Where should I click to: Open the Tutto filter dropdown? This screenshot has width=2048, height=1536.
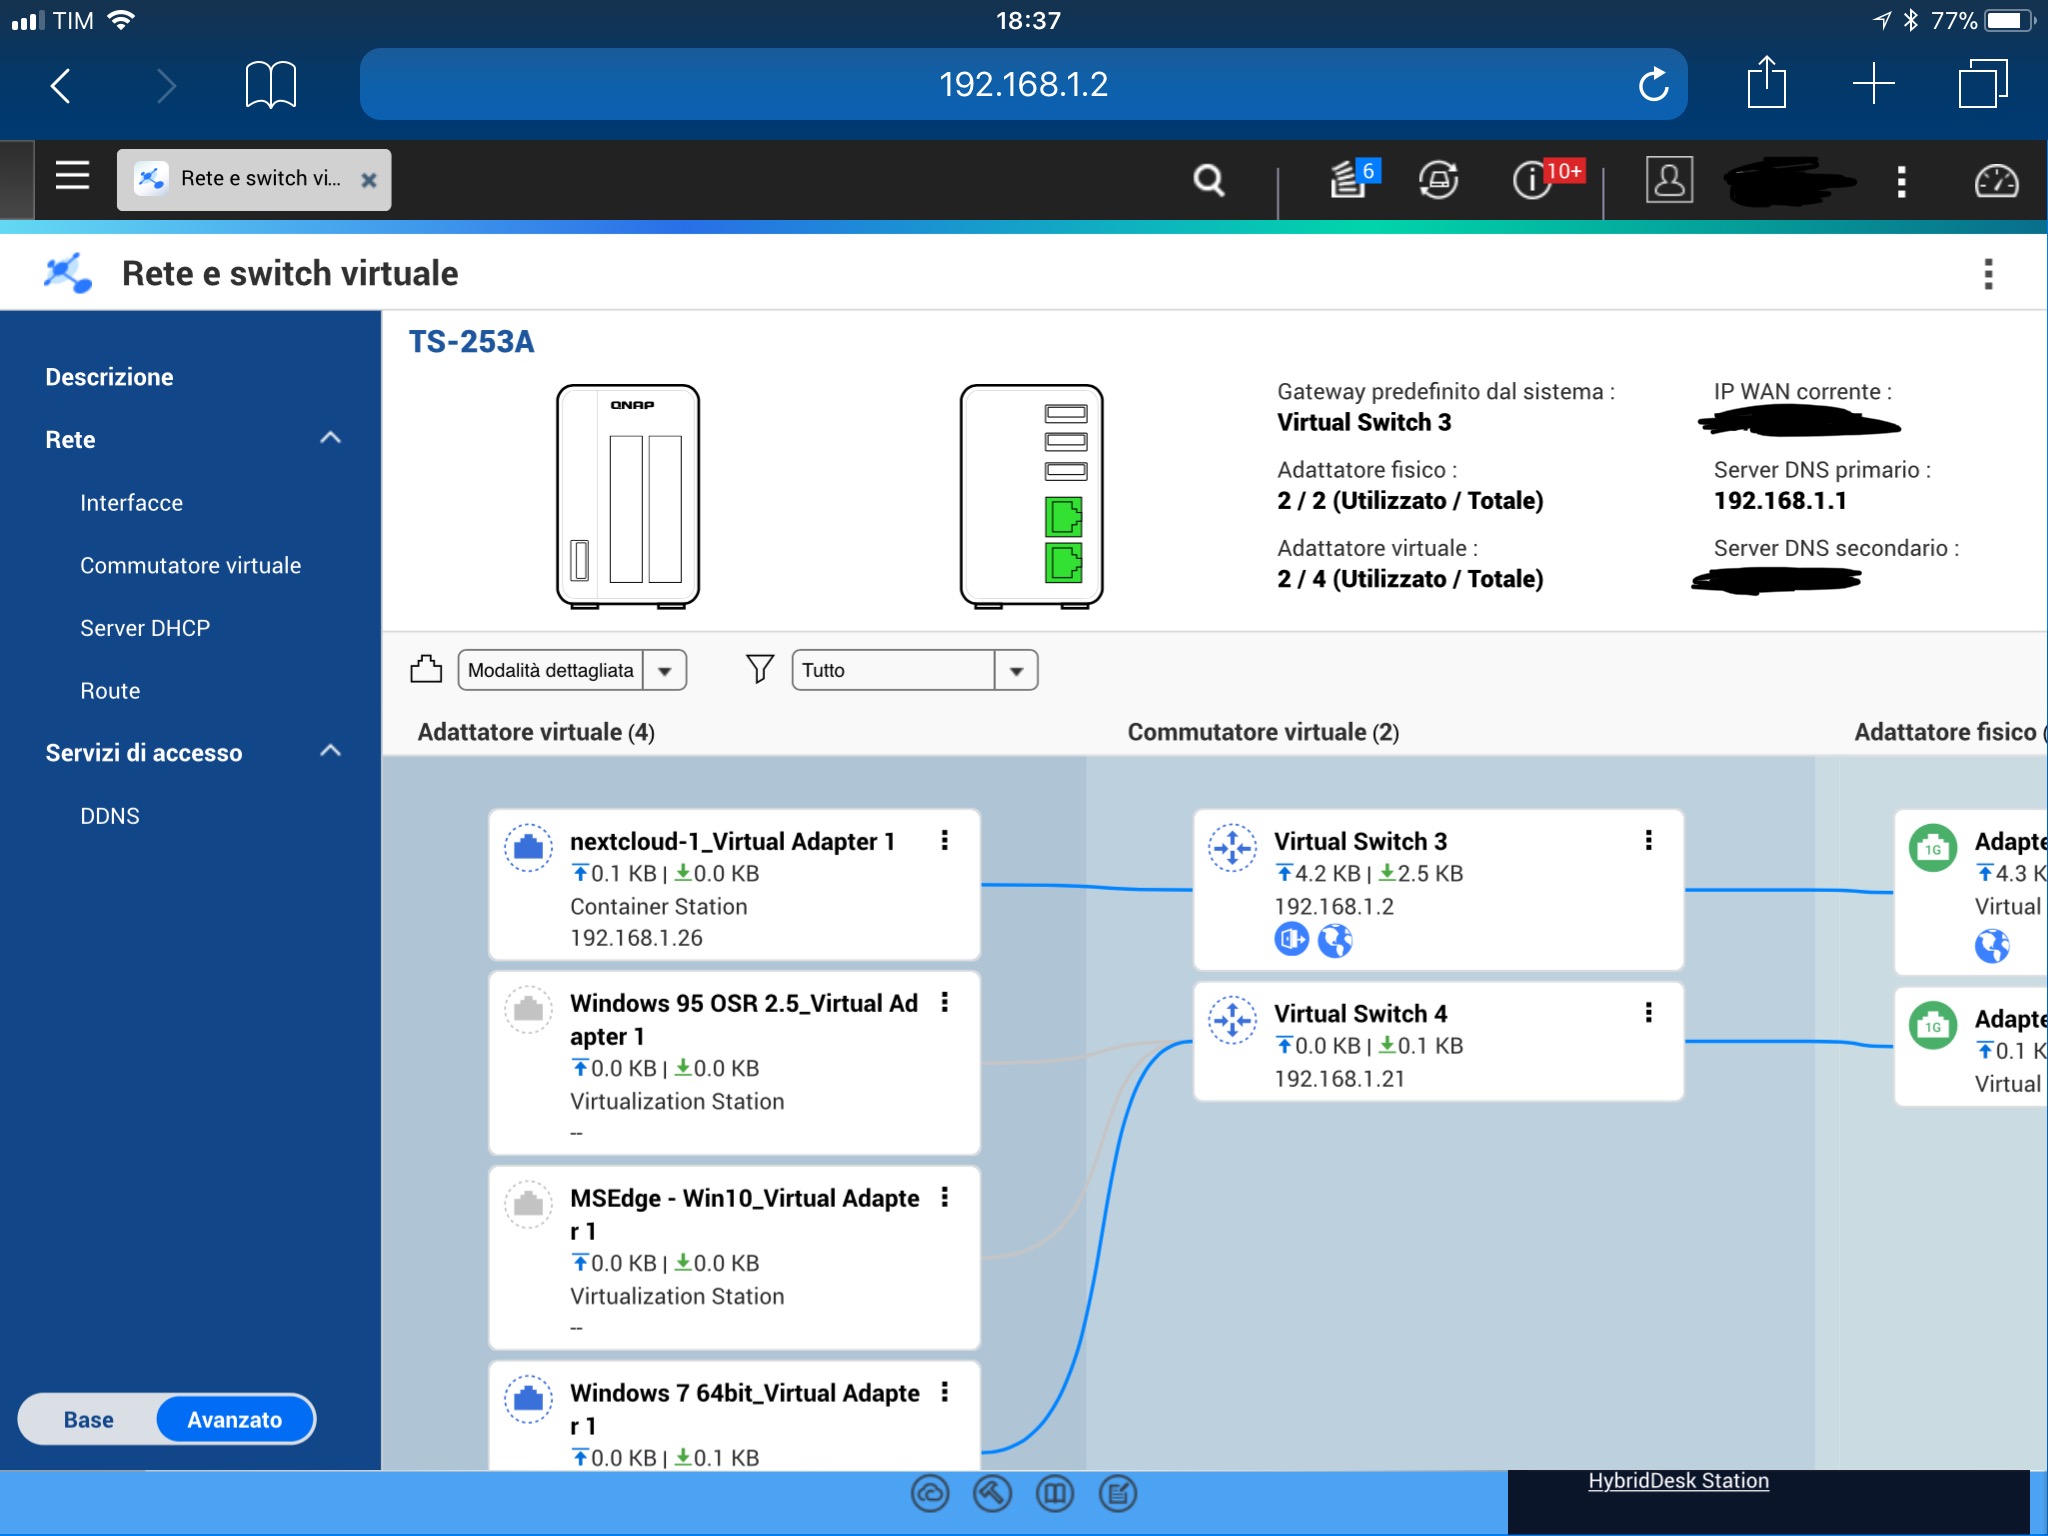[914, 670]
